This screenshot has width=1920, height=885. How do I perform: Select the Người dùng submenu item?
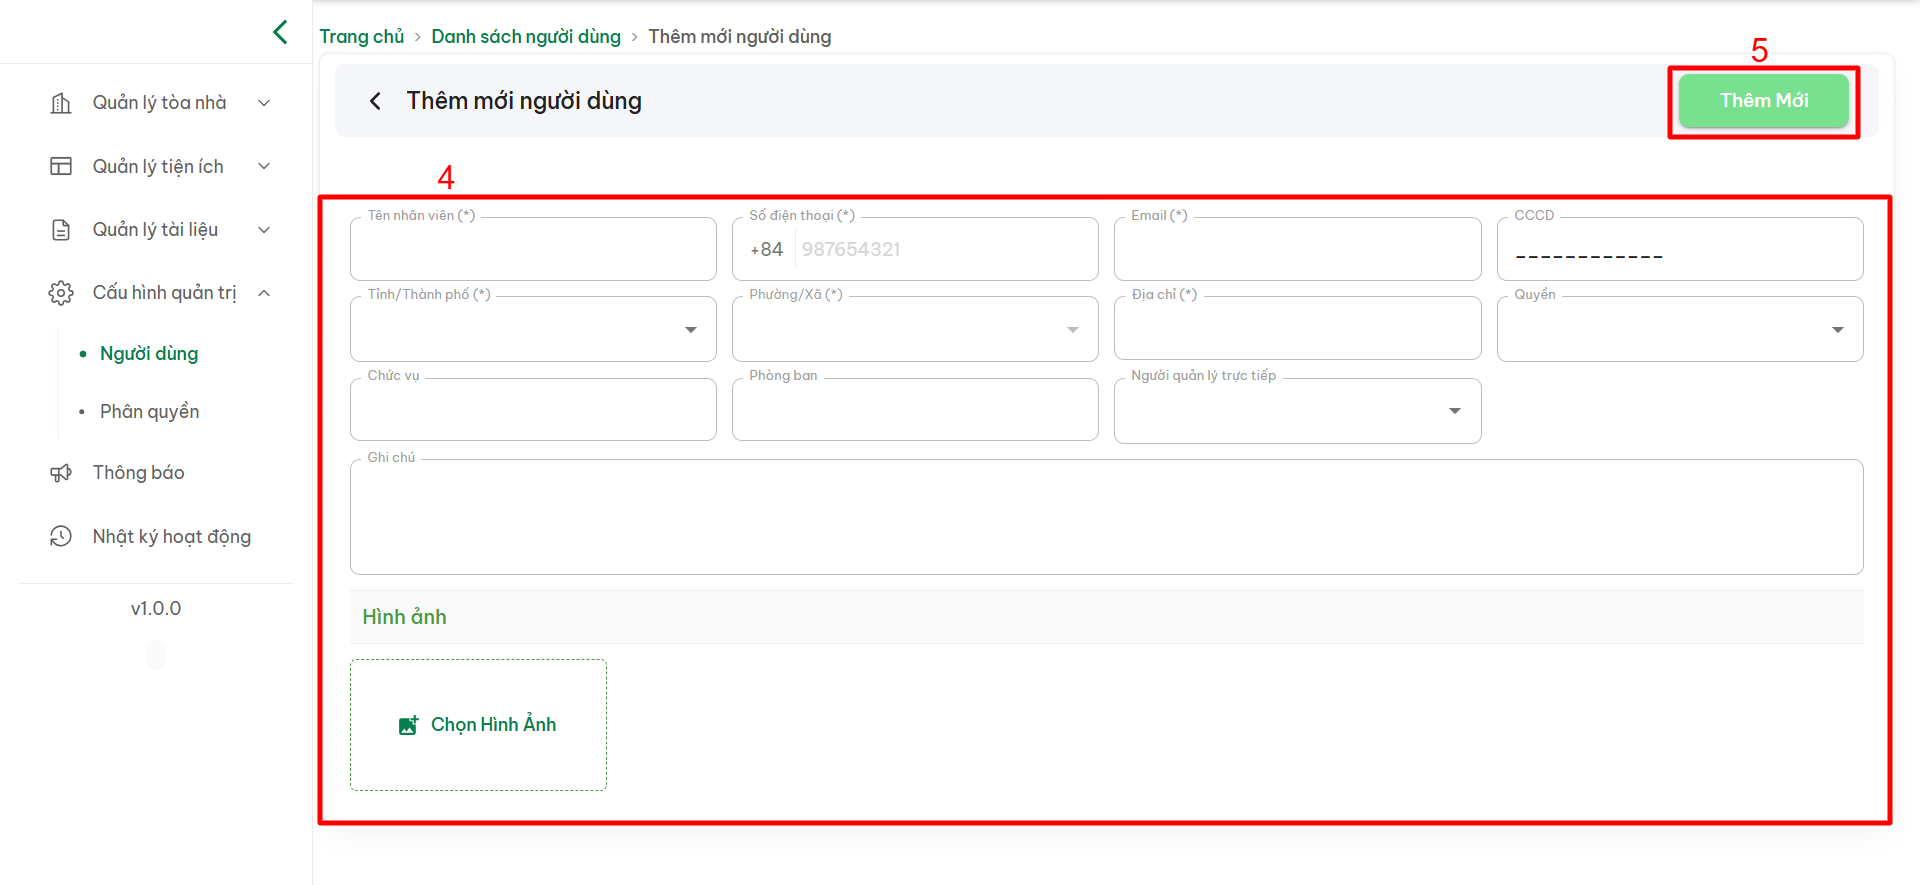pyautogui.click(x=149, y=354)
